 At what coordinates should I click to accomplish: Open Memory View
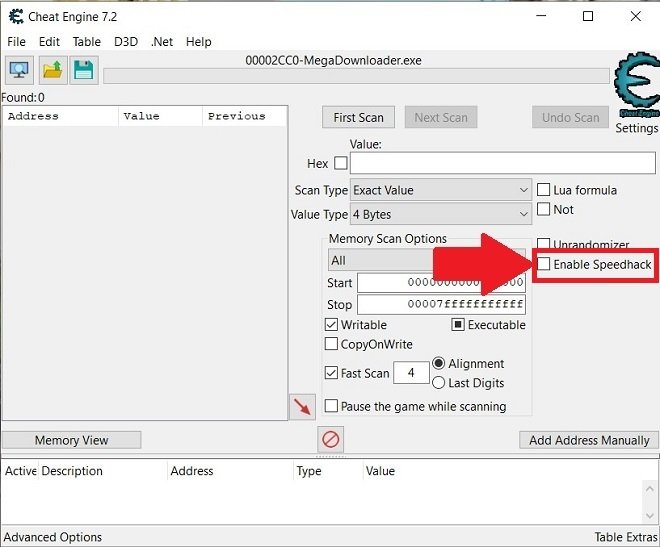[x=72, y=440]
